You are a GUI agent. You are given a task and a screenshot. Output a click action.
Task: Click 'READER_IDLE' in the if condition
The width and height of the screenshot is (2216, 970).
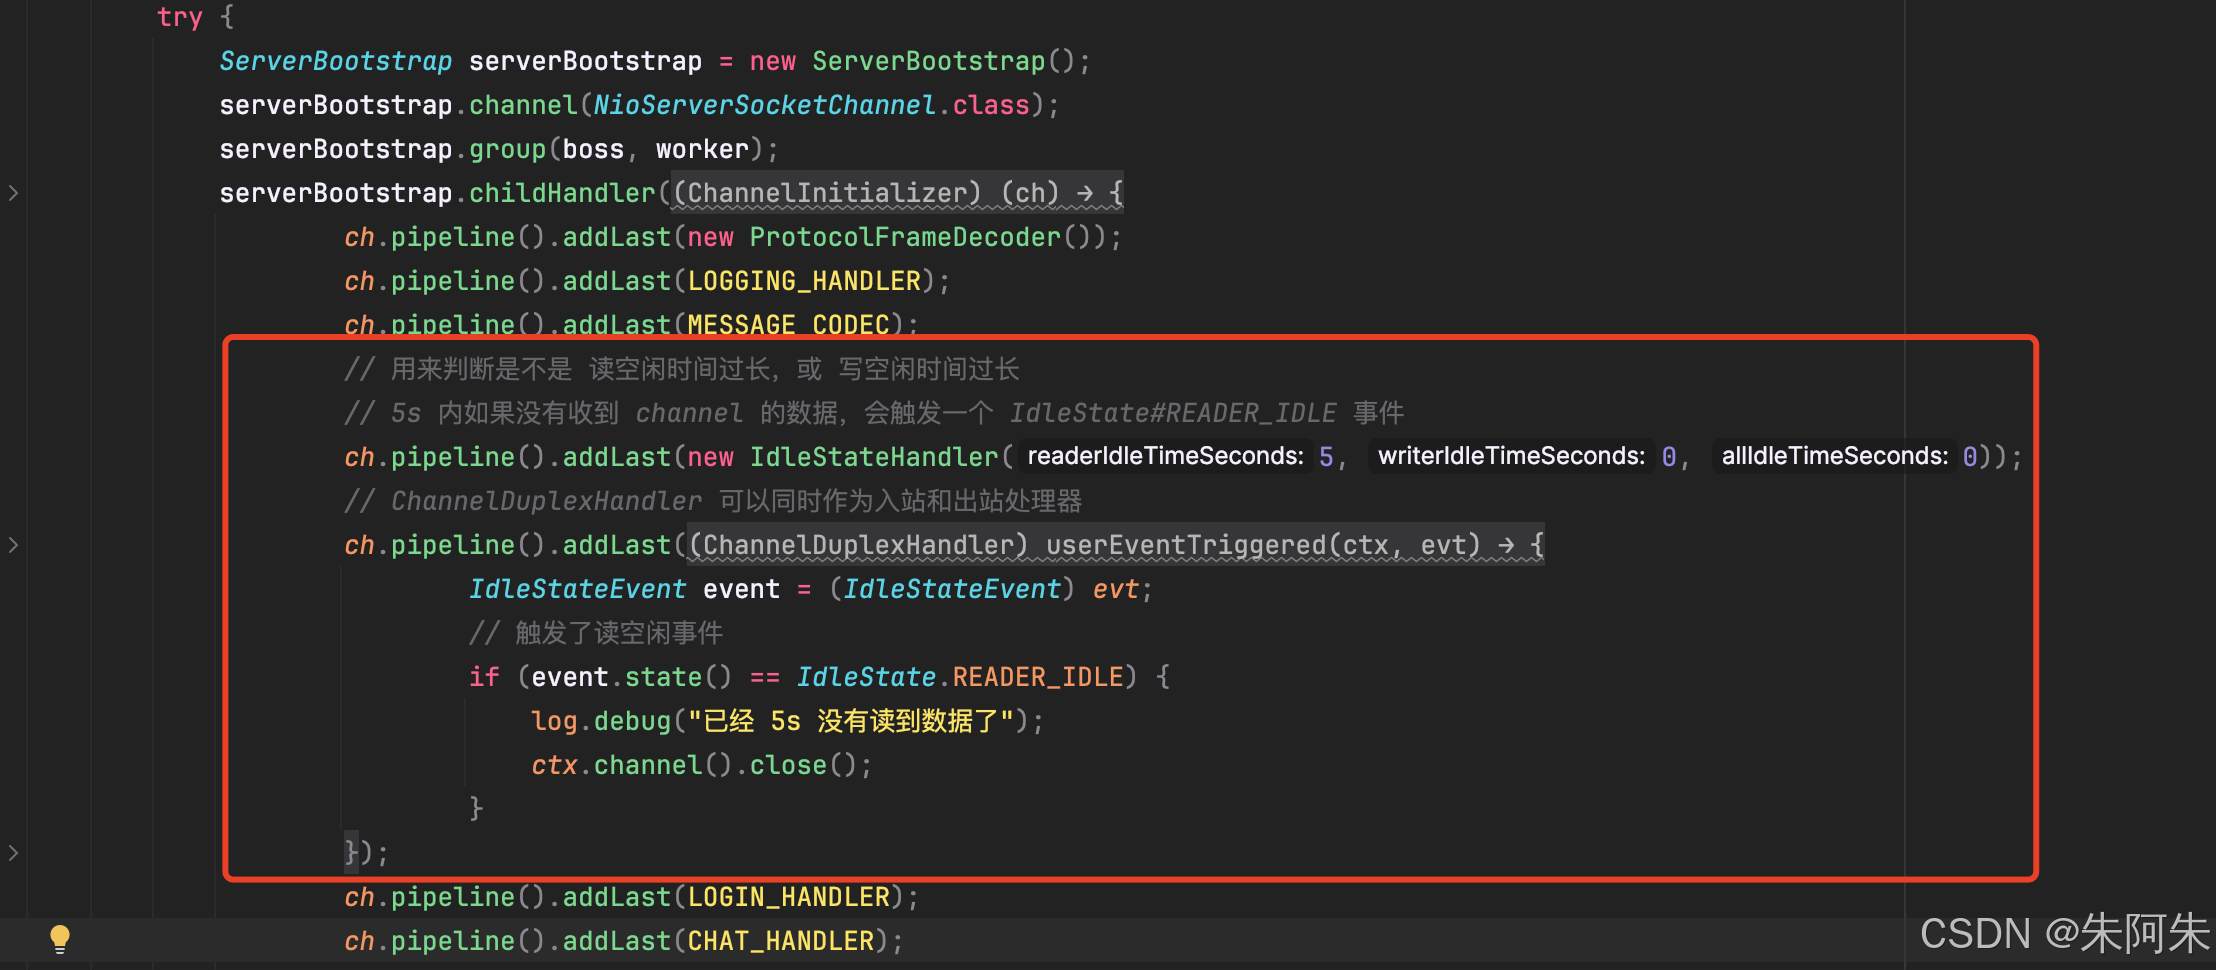(x=1038, y=677)
